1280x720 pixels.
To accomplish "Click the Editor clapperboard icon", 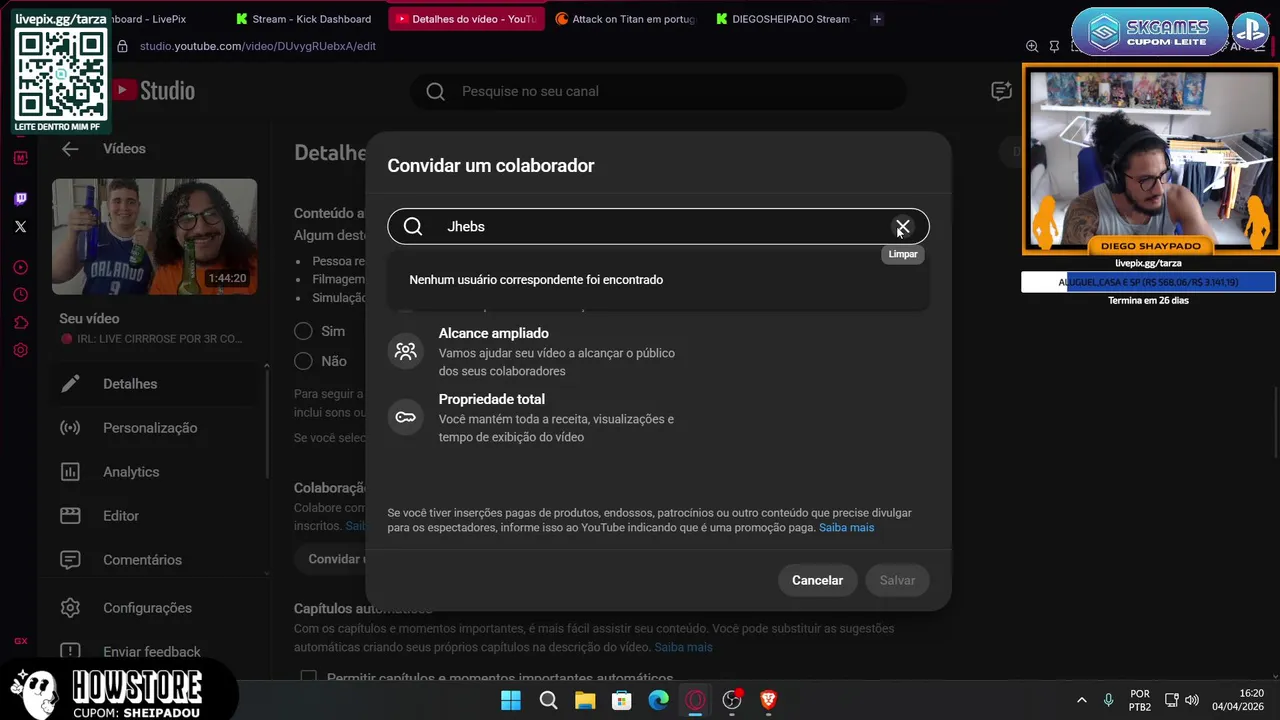I will click(x=70, y=516).
